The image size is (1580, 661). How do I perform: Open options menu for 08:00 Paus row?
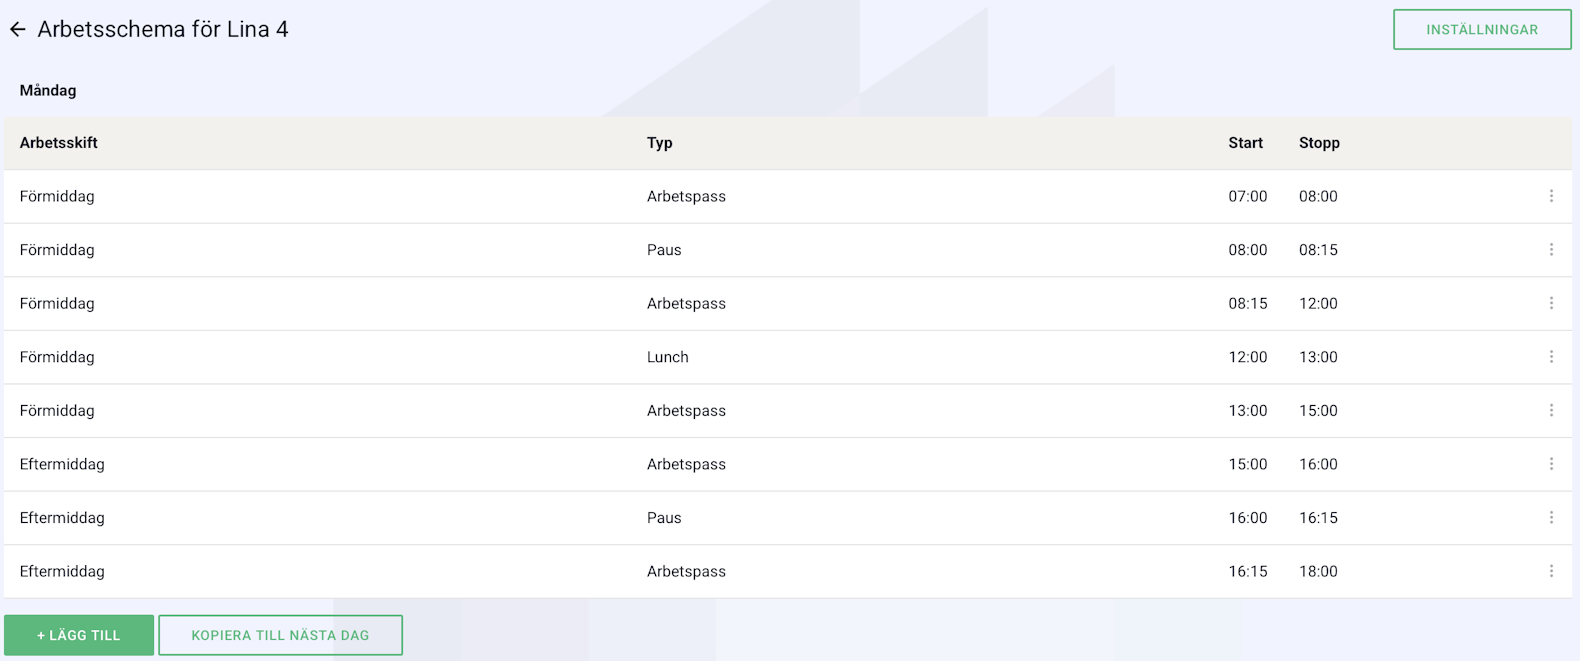tap(1551, 250)
